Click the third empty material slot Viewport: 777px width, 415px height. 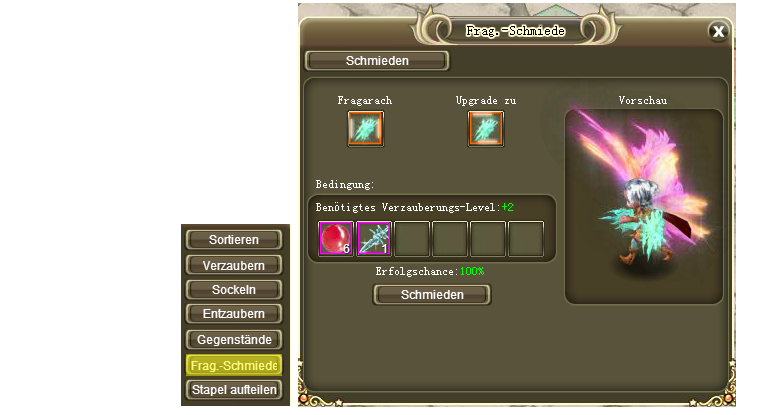click(x=412, y=238)
